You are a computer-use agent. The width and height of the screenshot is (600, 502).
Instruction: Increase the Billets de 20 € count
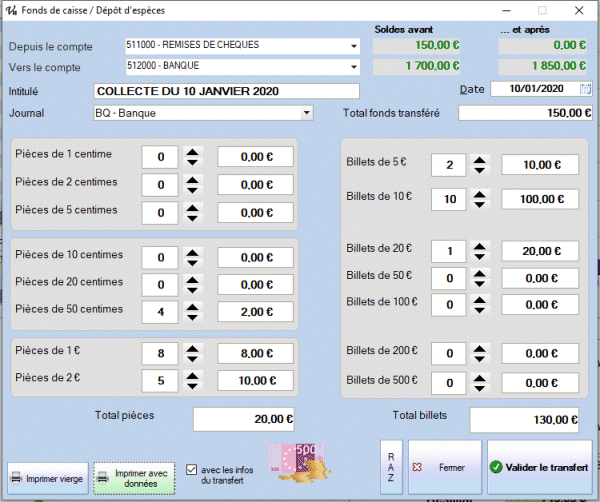[480, 246]
